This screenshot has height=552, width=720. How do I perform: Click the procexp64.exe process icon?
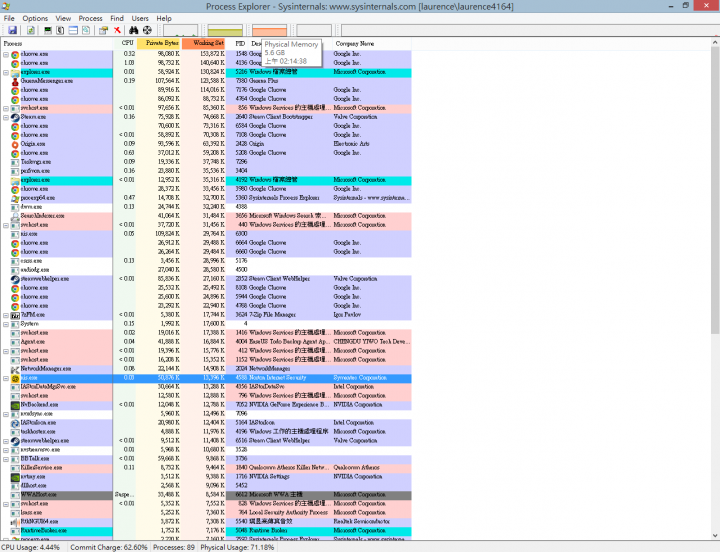tap(15, 198)
